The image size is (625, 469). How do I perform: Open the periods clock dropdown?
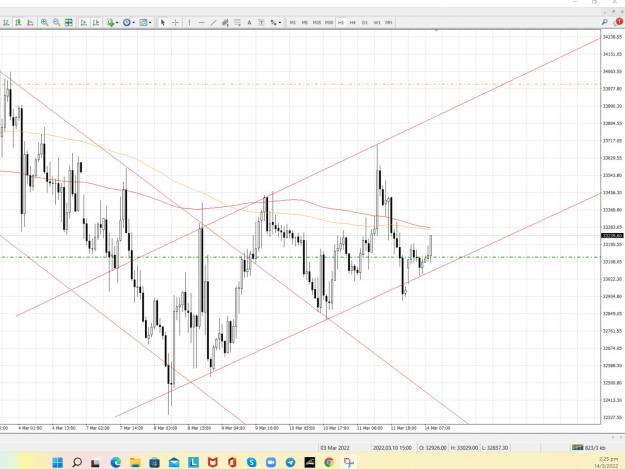pyautogui.click(x=128, y=23)
